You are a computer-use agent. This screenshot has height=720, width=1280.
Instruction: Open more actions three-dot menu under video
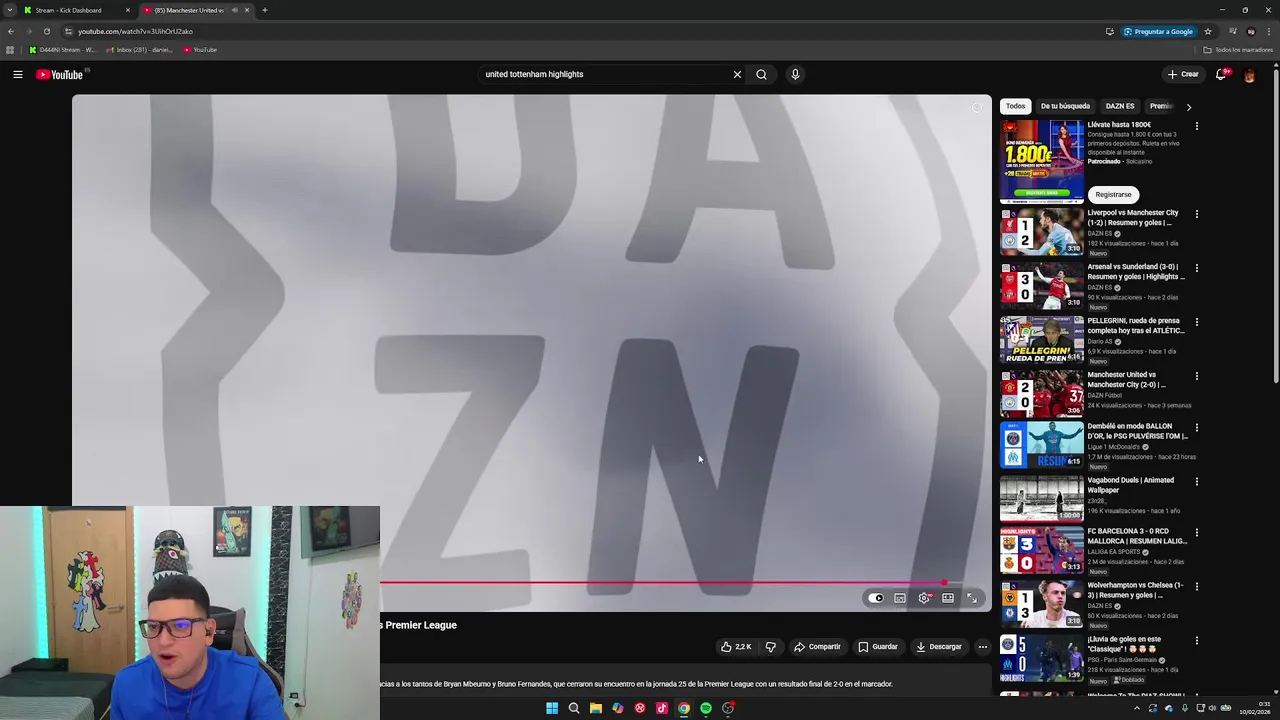[982, 647]
